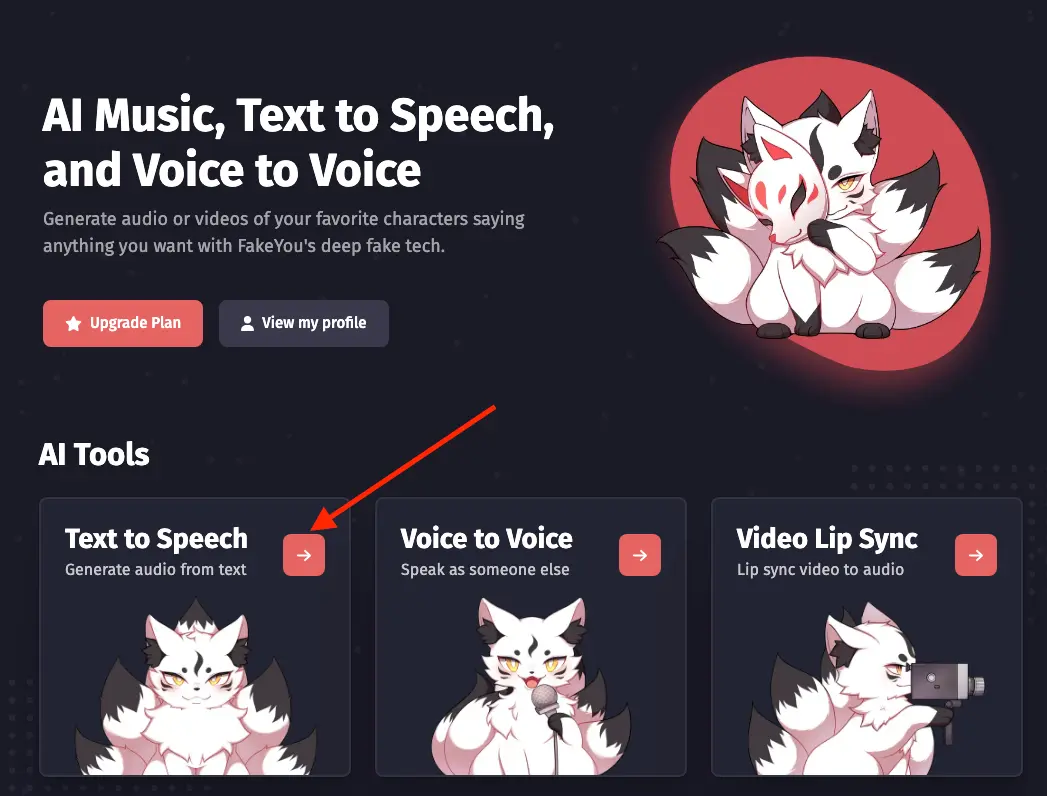
Task: Click the fox with video camera illustration
Action: coord(868,689)
